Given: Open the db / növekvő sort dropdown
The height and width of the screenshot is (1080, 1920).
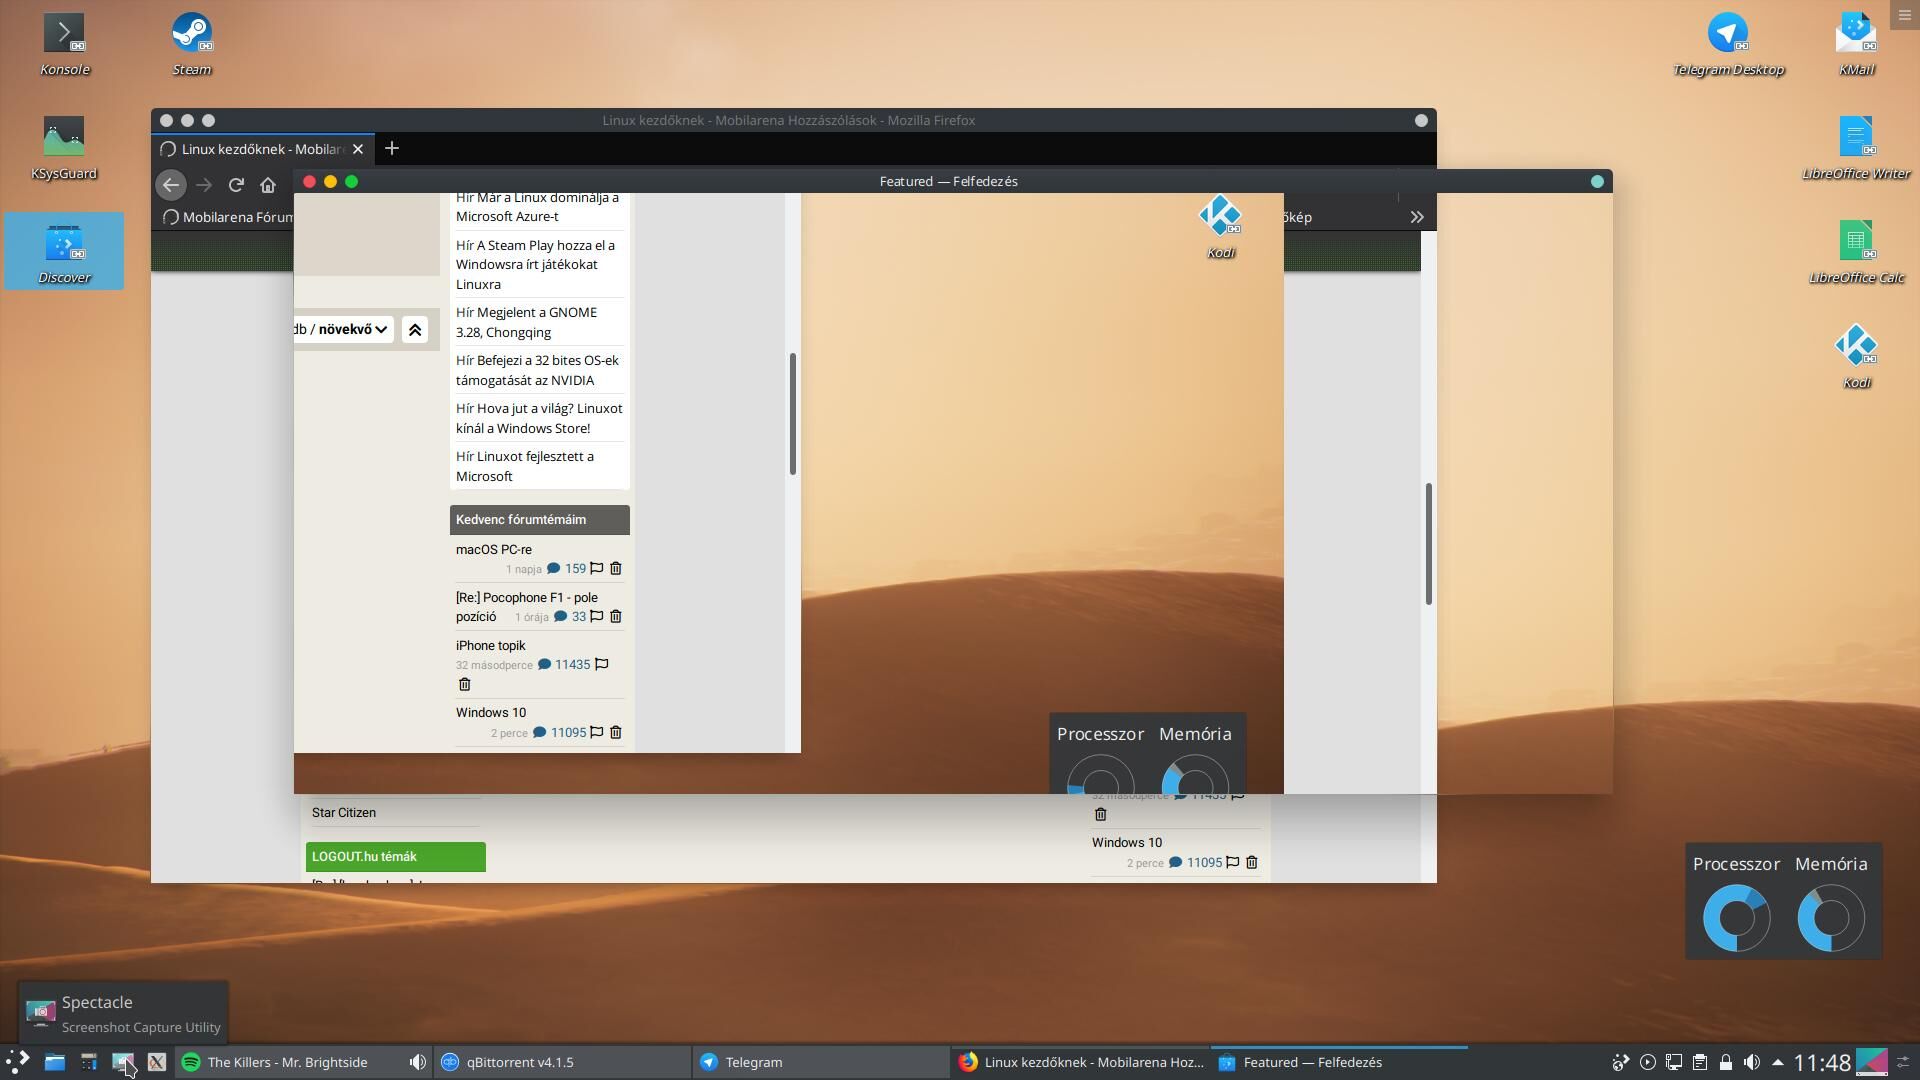Looking at the screenshot, I should click(342, 329).
